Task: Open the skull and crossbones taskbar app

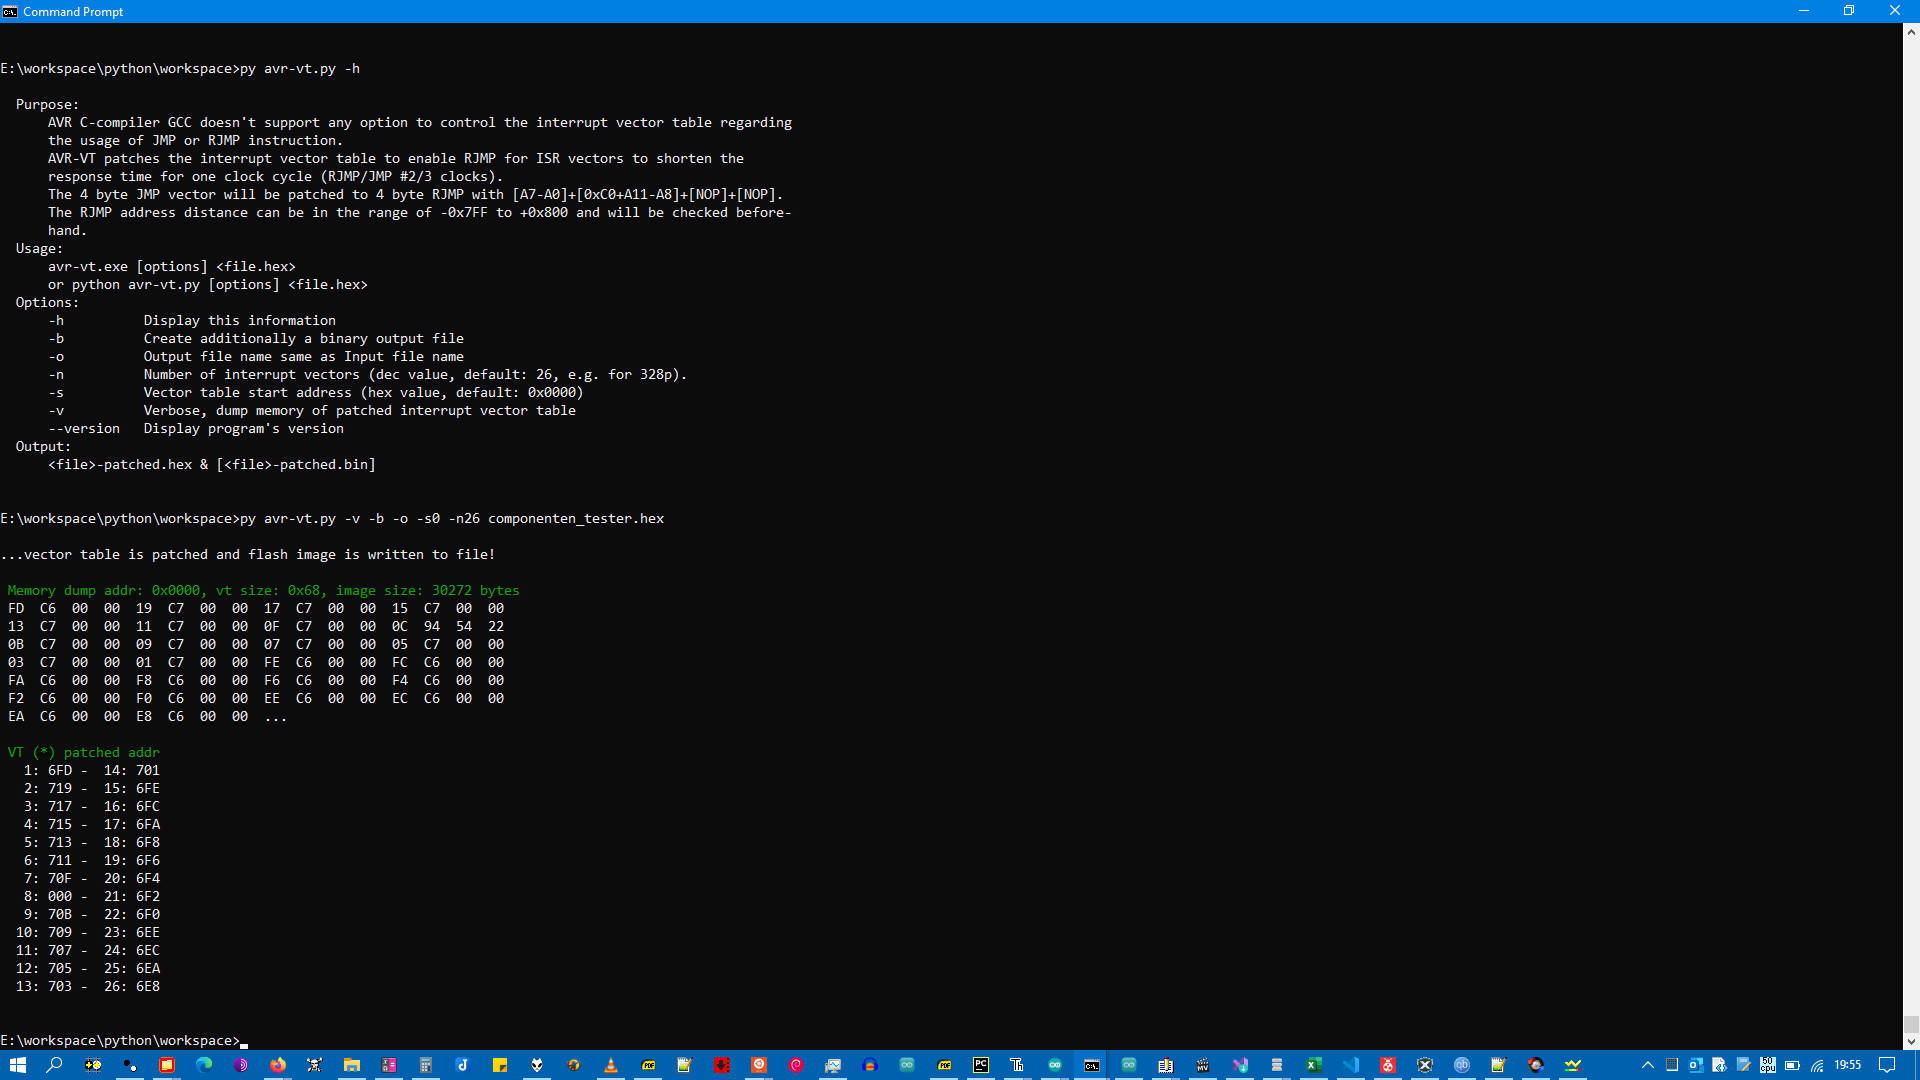Action: 314,1065
